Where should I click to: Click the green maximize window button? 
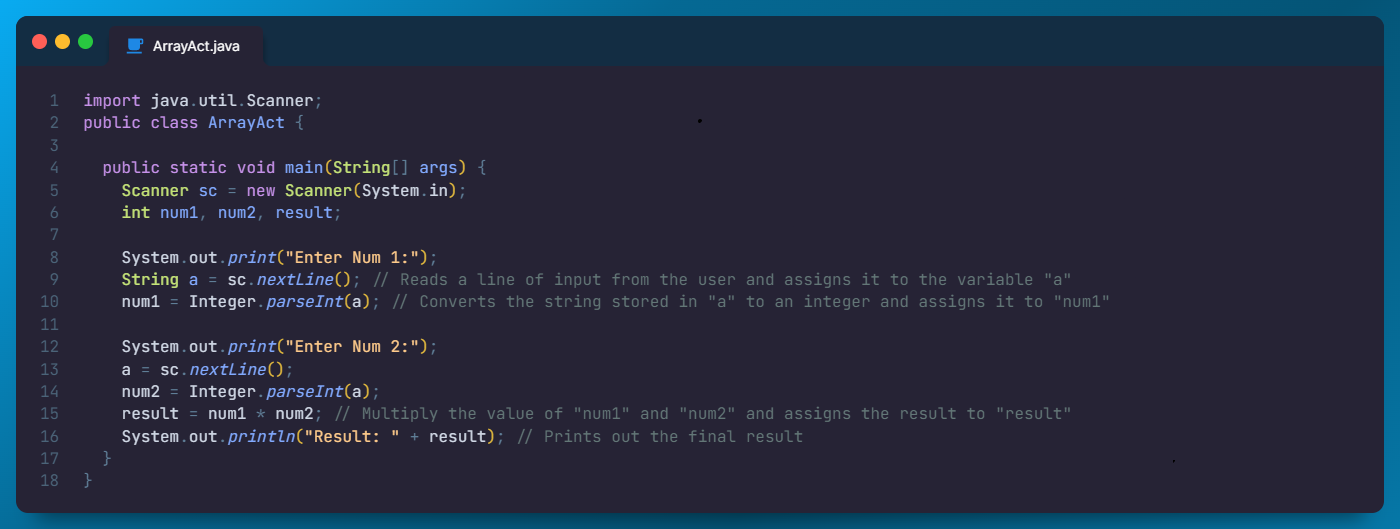click(86, 42)
